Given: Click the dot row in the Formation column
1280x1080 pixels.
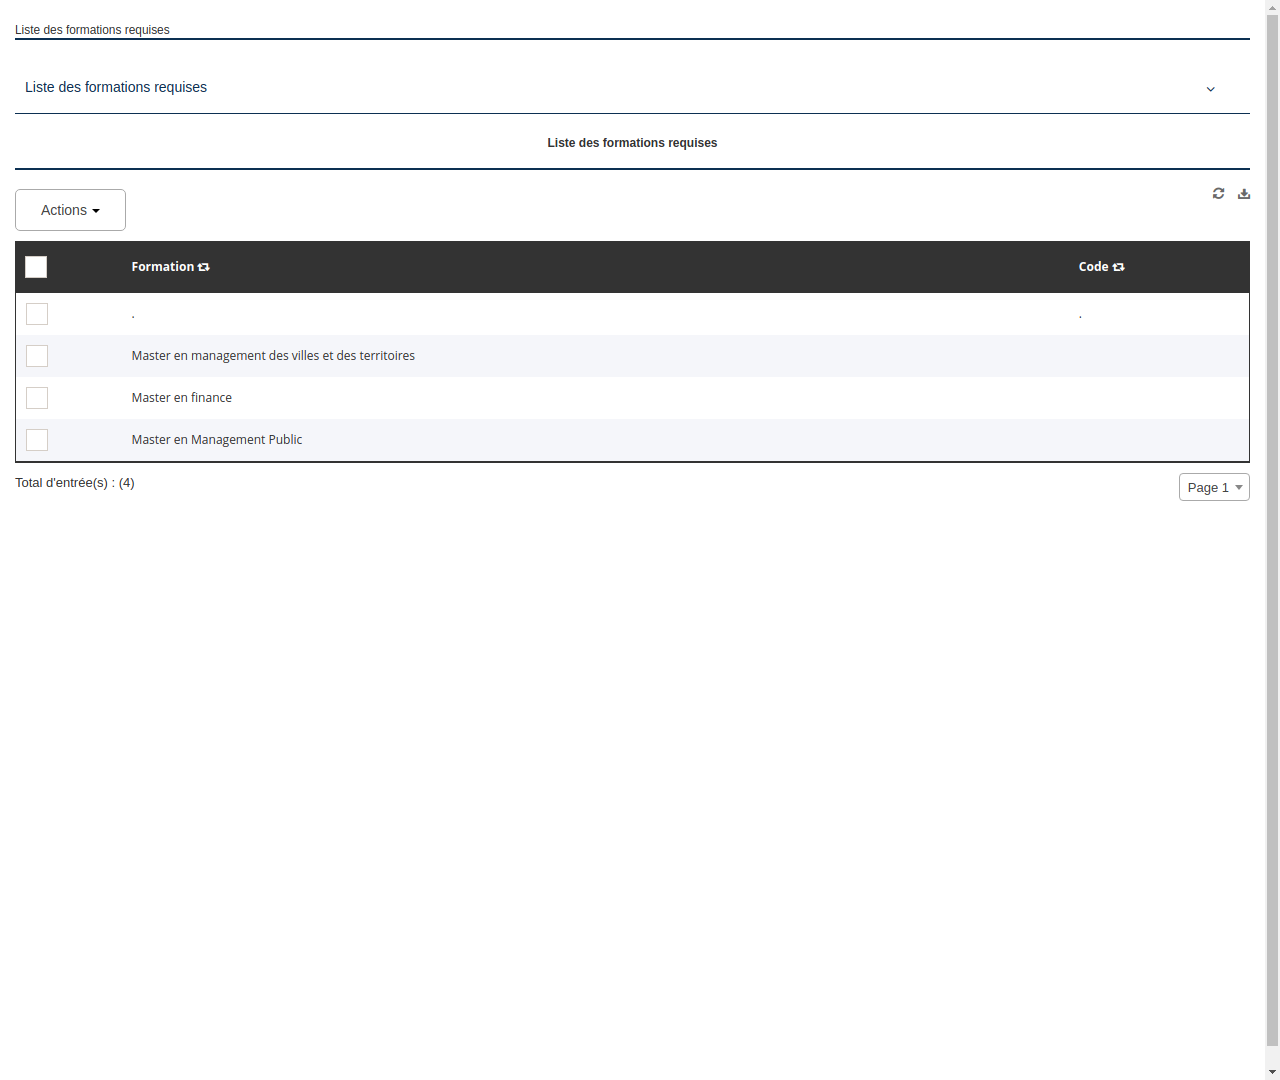Looking at the screenshot, I should 133,313.
